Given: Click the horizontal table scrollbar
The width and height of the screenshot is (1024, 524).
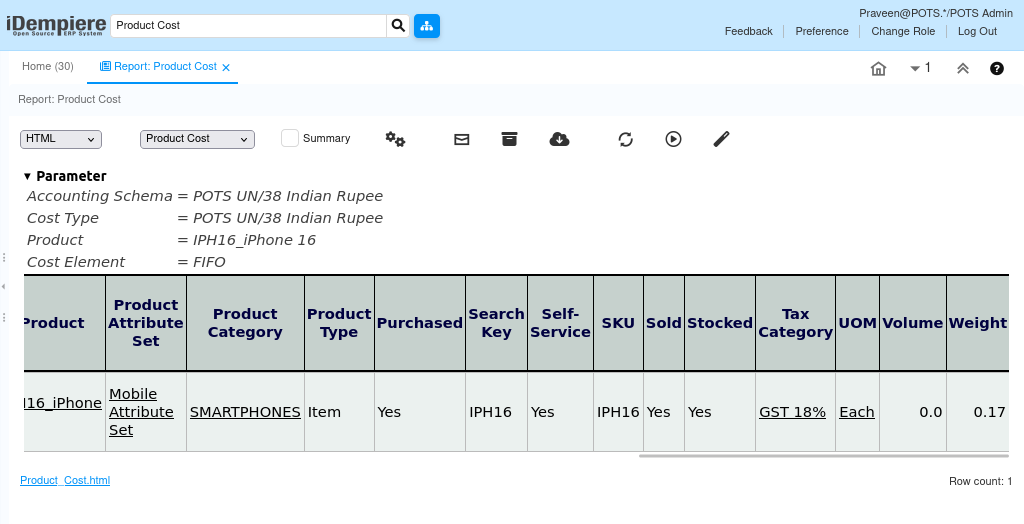Looking at the screenshot, I should 824,456.
